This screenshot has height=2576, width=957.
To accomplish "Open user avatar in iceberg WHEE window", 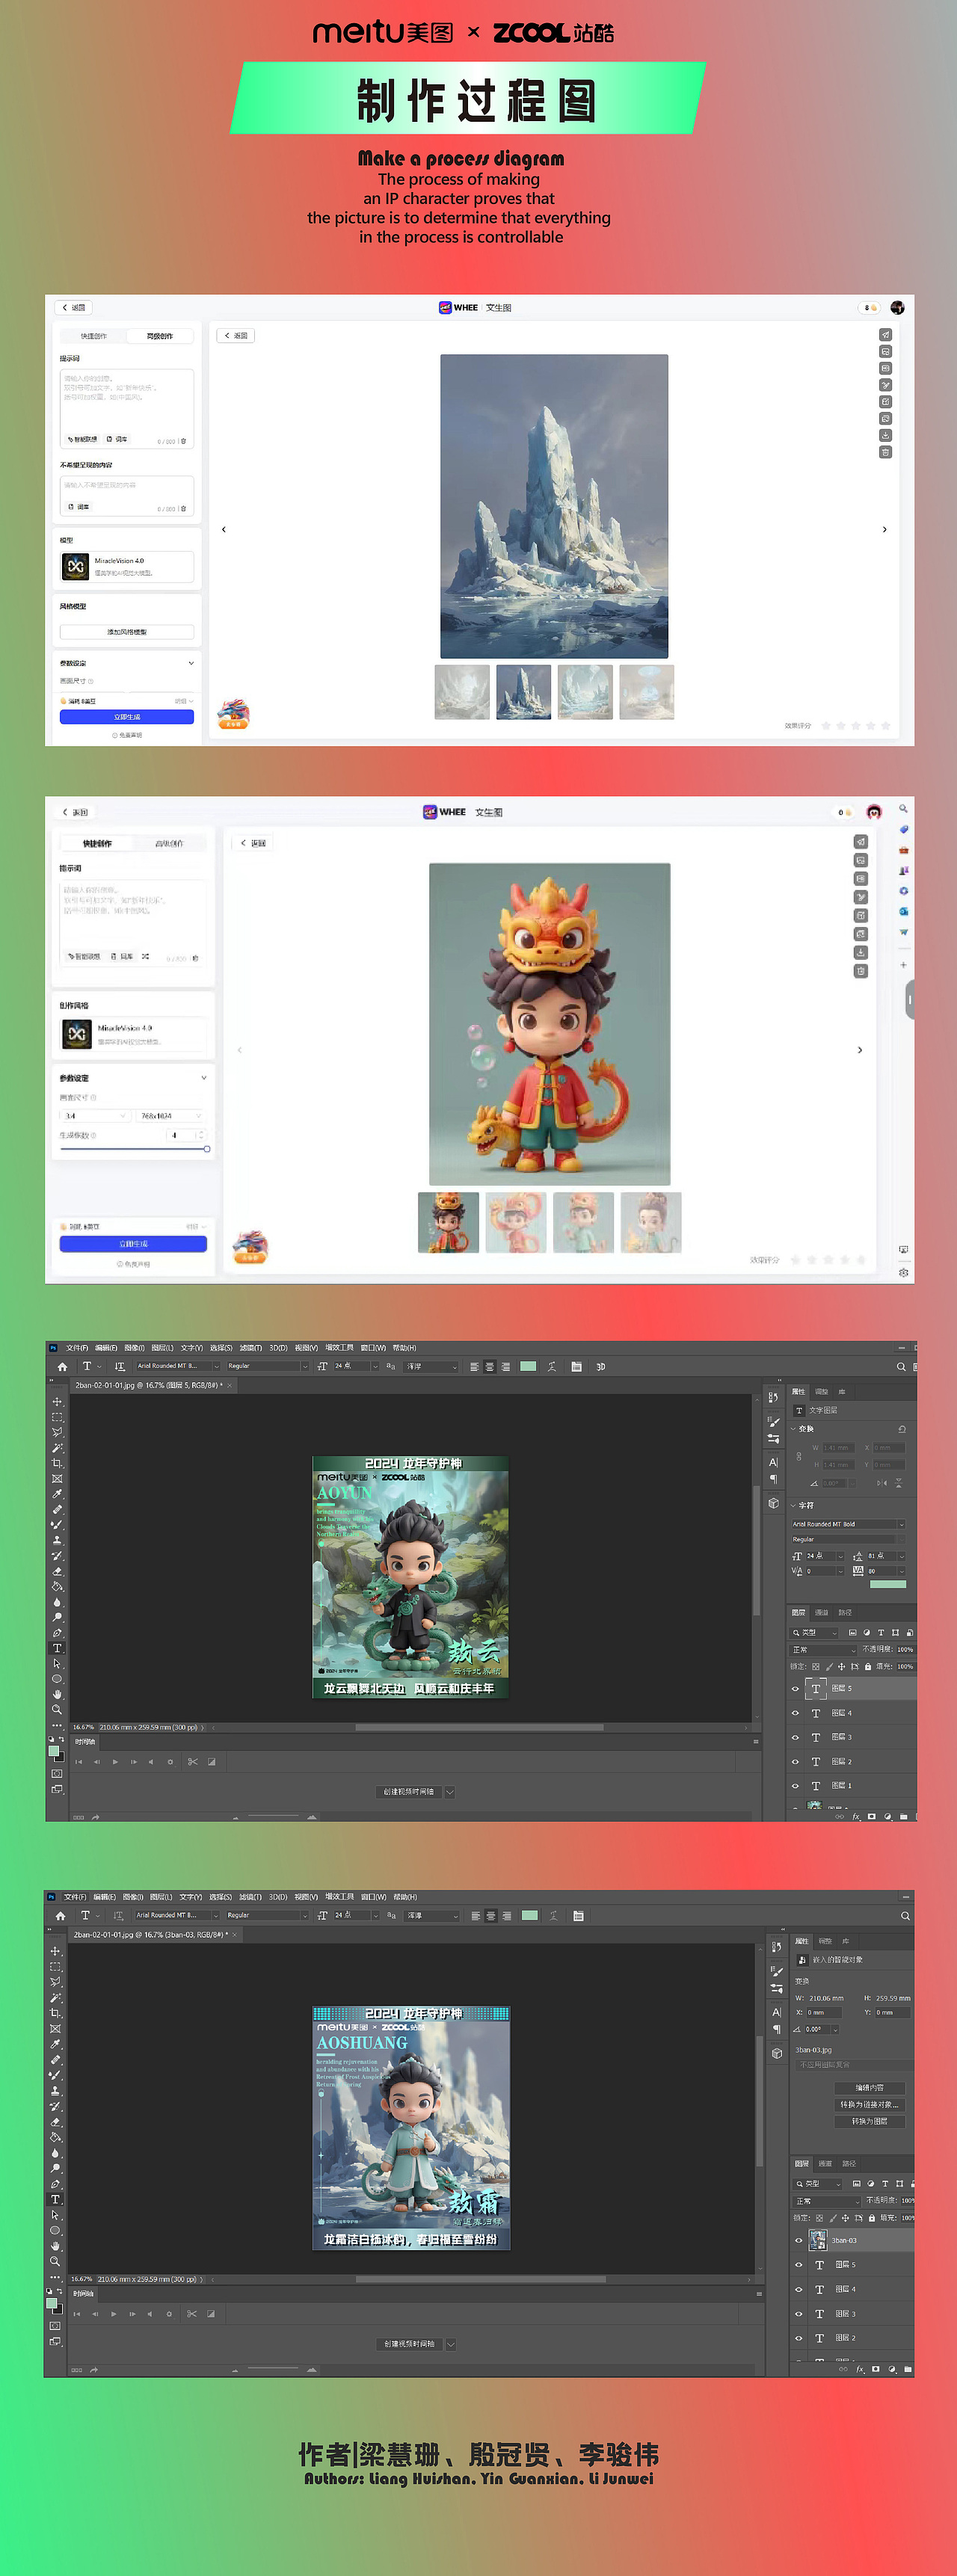I will [897, 308].
